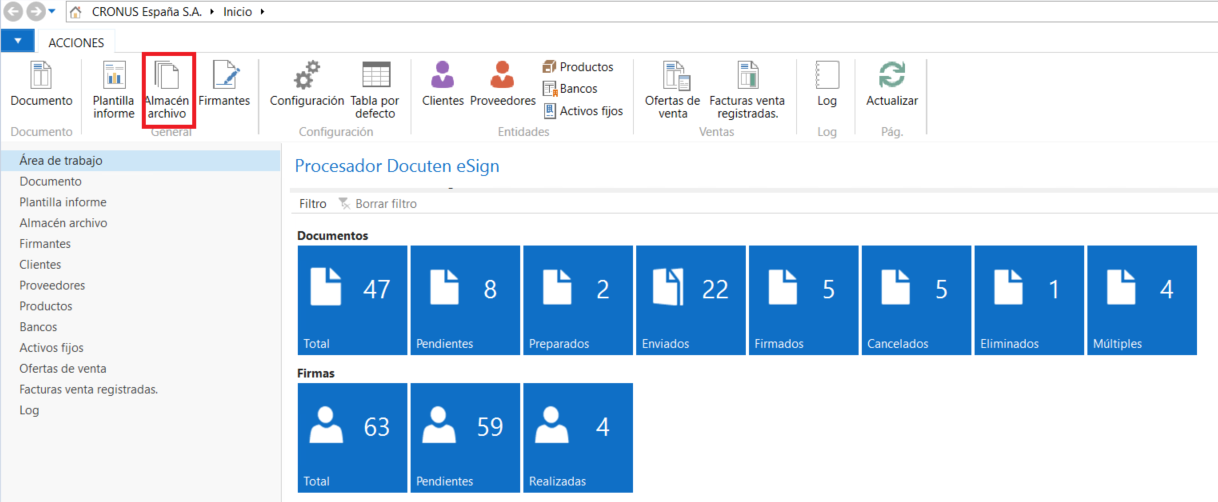The image size is (1218, 502).
Task: Open Preparados tile showing 2
Action: 578,300
